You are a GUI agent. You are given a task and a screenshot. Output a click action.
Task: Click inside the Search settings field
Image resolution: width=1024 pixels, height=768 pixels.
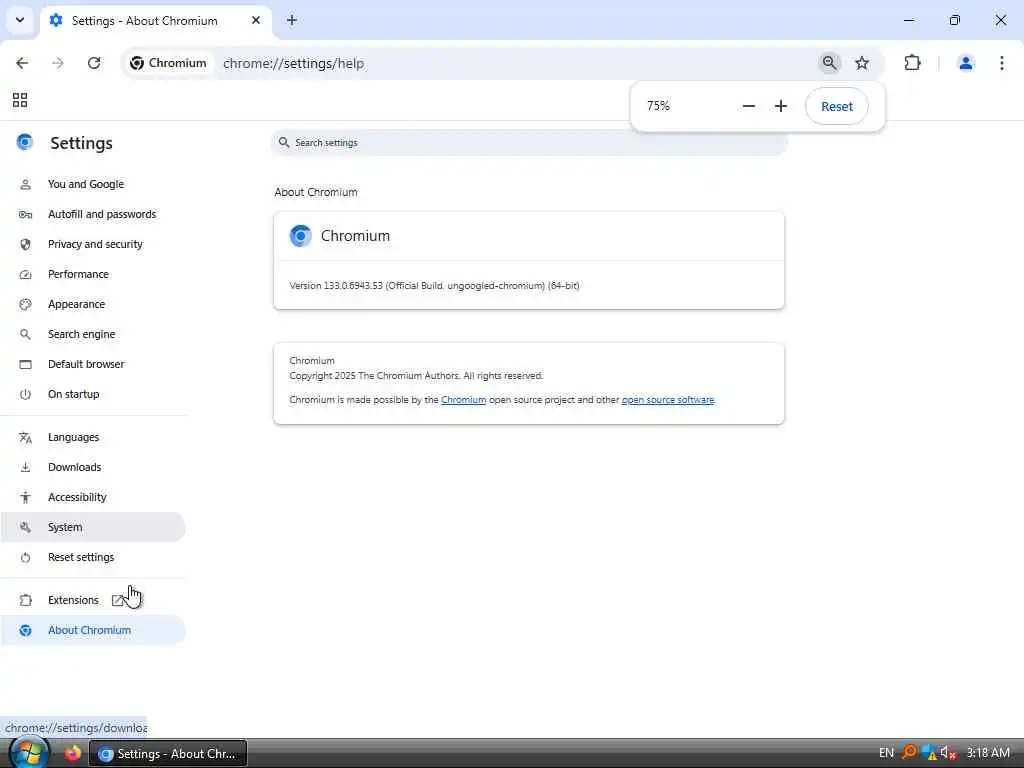tap(529, 142)
